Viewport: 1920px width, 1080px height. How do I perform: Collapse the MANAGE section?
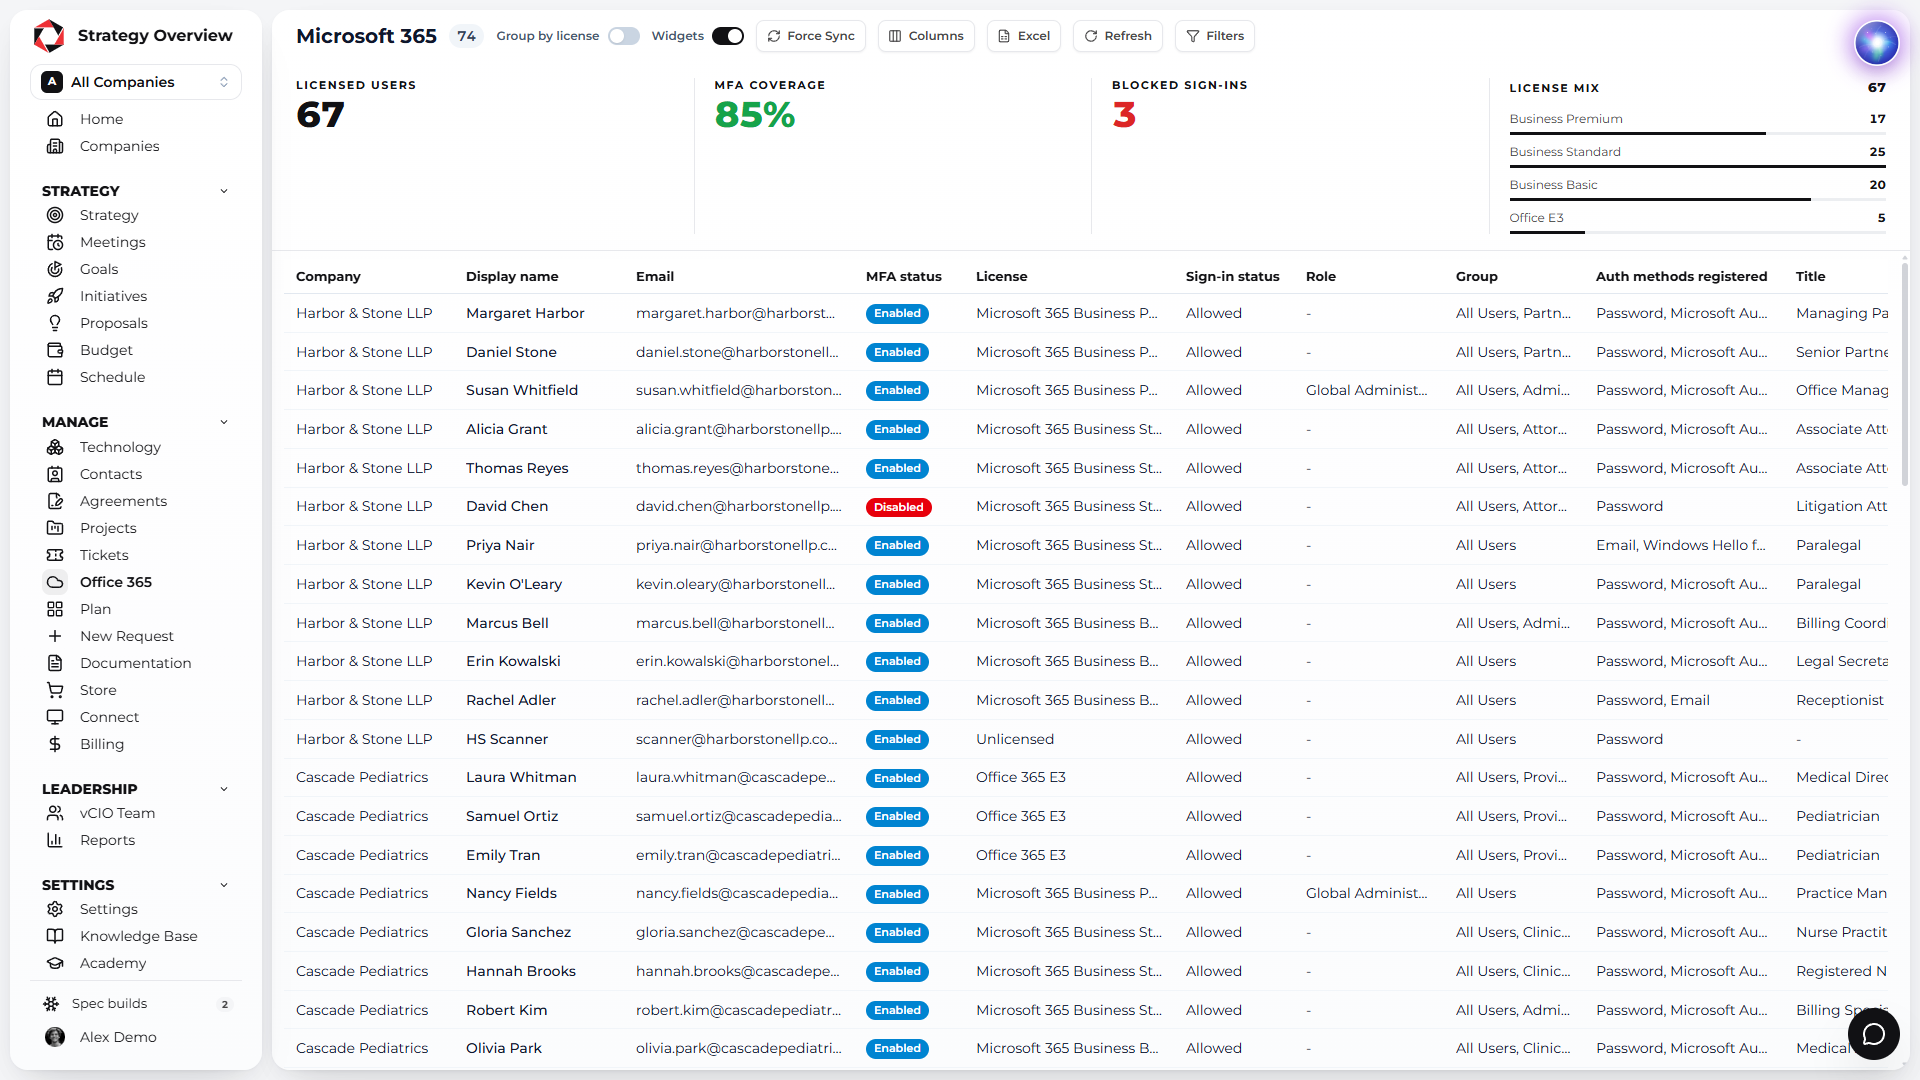coord(224,422)
